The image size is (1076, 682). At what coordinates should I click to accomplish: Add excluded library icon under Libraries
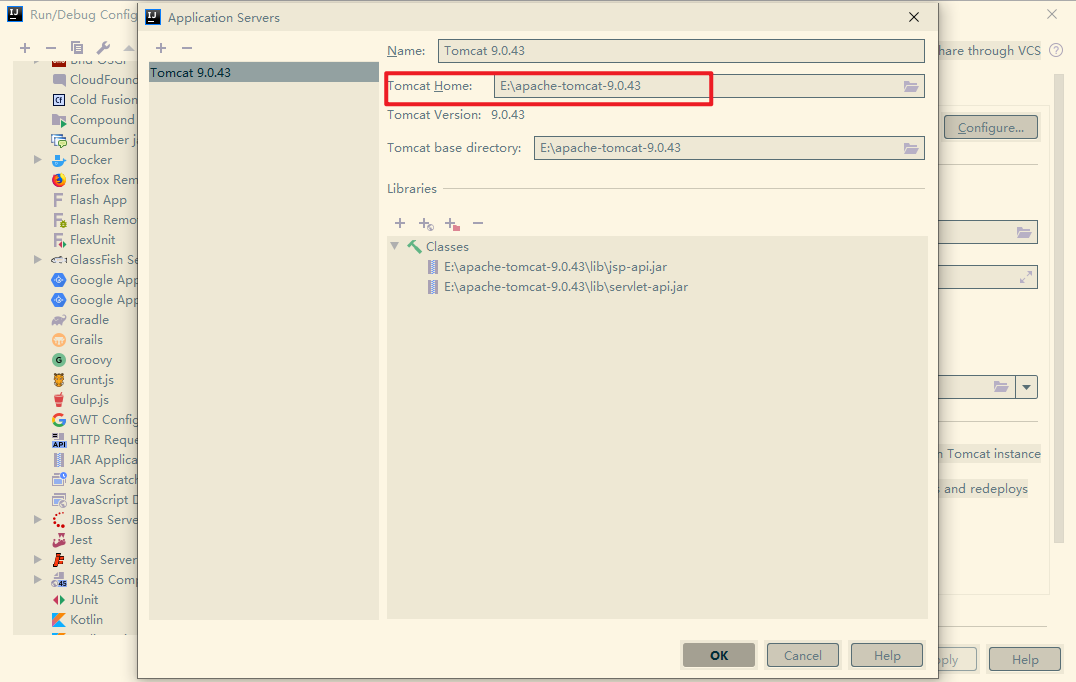(452, 224)
